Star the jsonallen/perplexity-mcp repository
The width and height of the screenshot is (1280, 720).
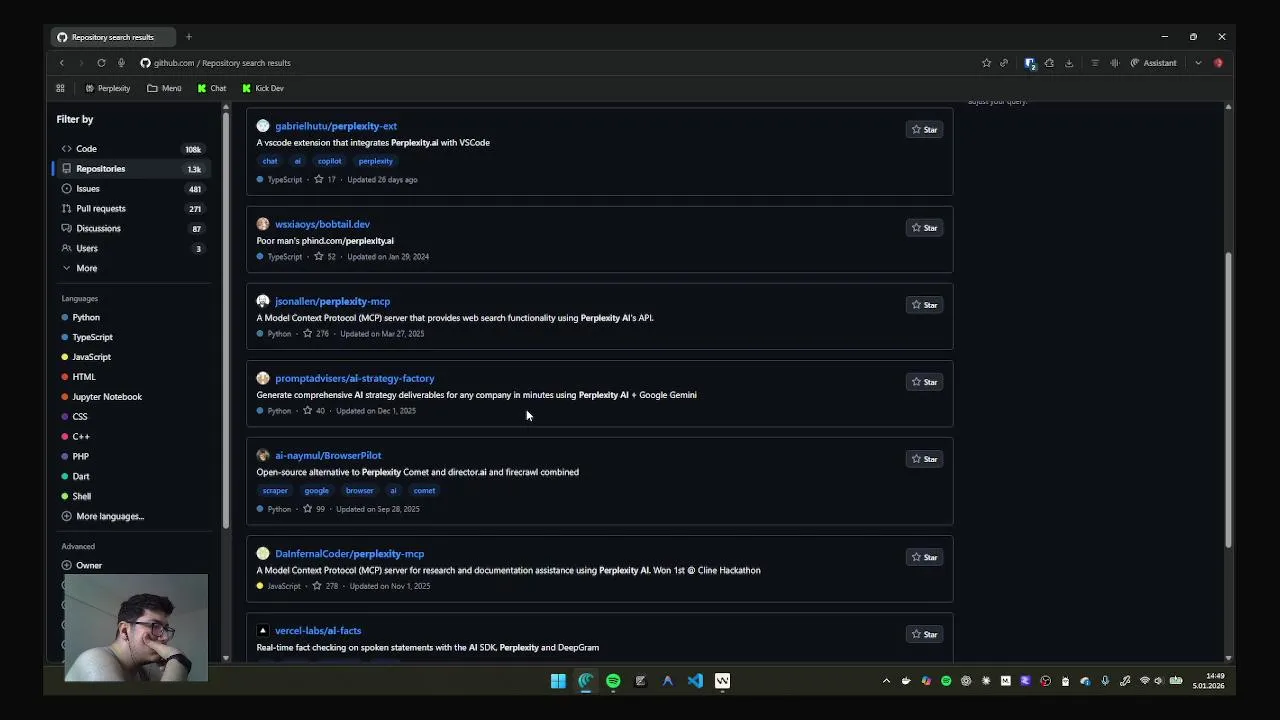coord(924,305)
